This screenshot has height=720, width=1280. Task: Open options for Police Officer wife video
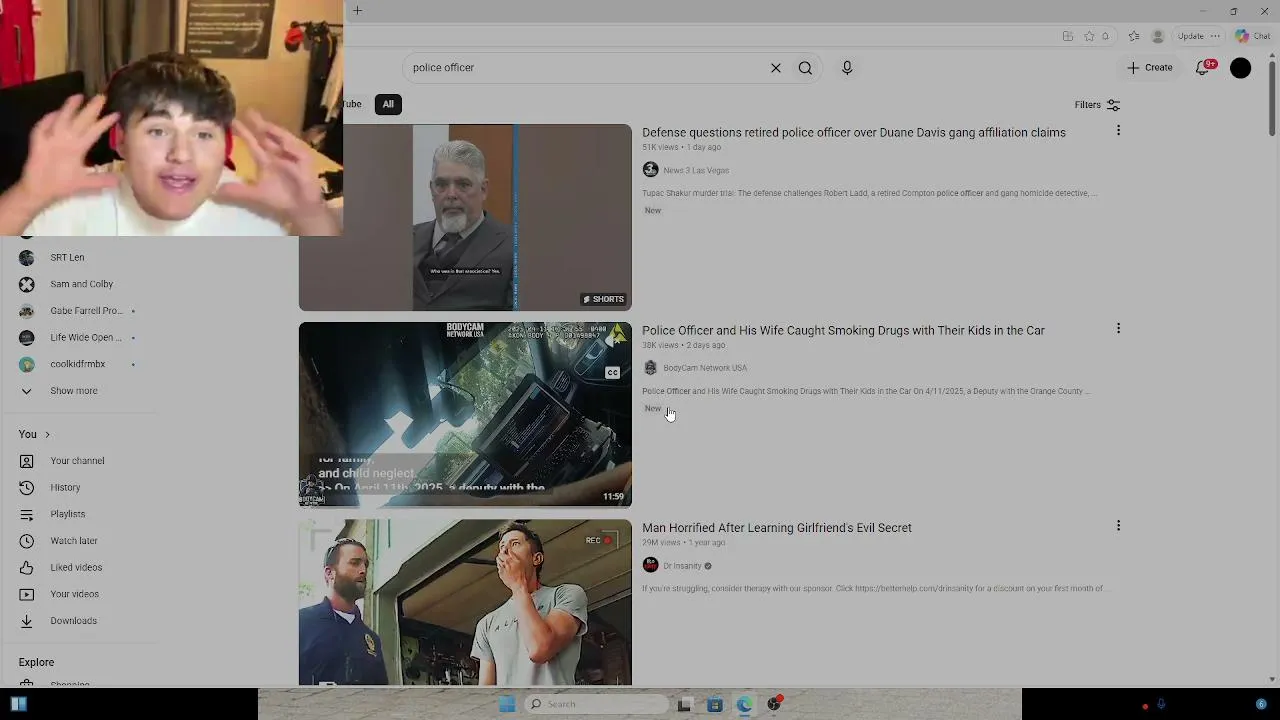pyautogui.click(x=1118, y=329)
